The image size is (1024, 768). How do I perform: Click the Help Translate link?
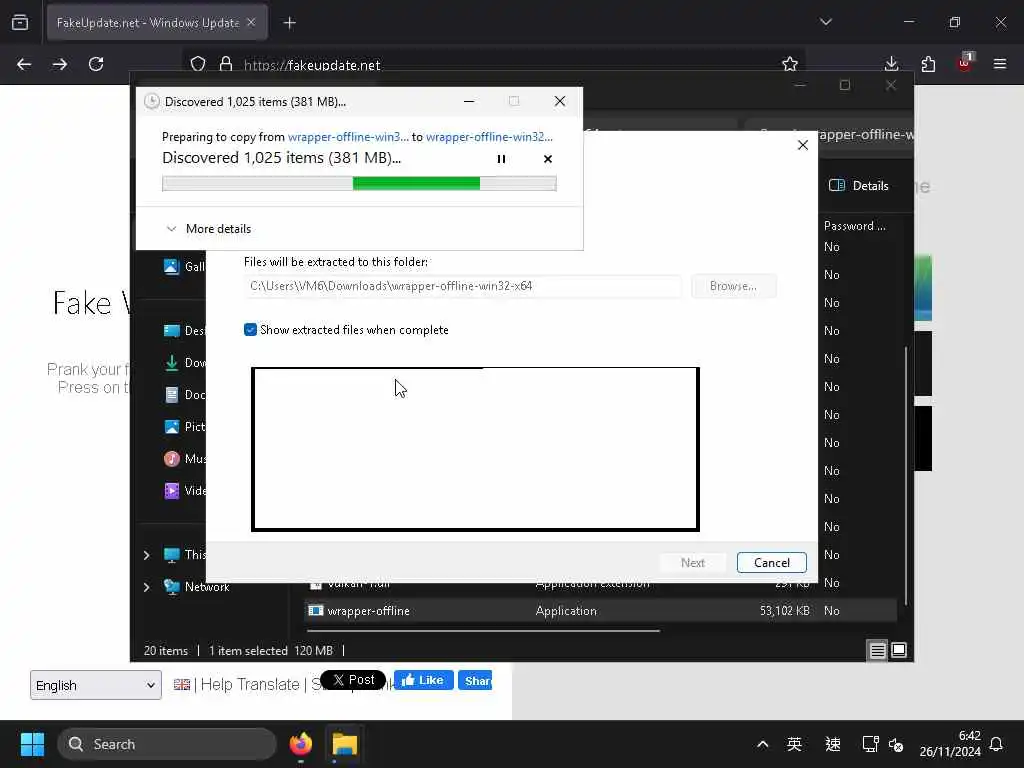coord(249,684)
